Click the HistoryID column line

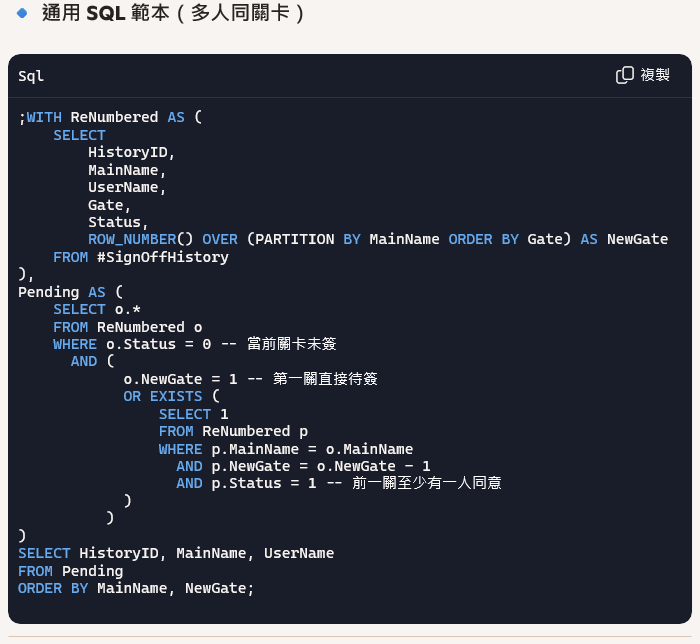point(131,153)
